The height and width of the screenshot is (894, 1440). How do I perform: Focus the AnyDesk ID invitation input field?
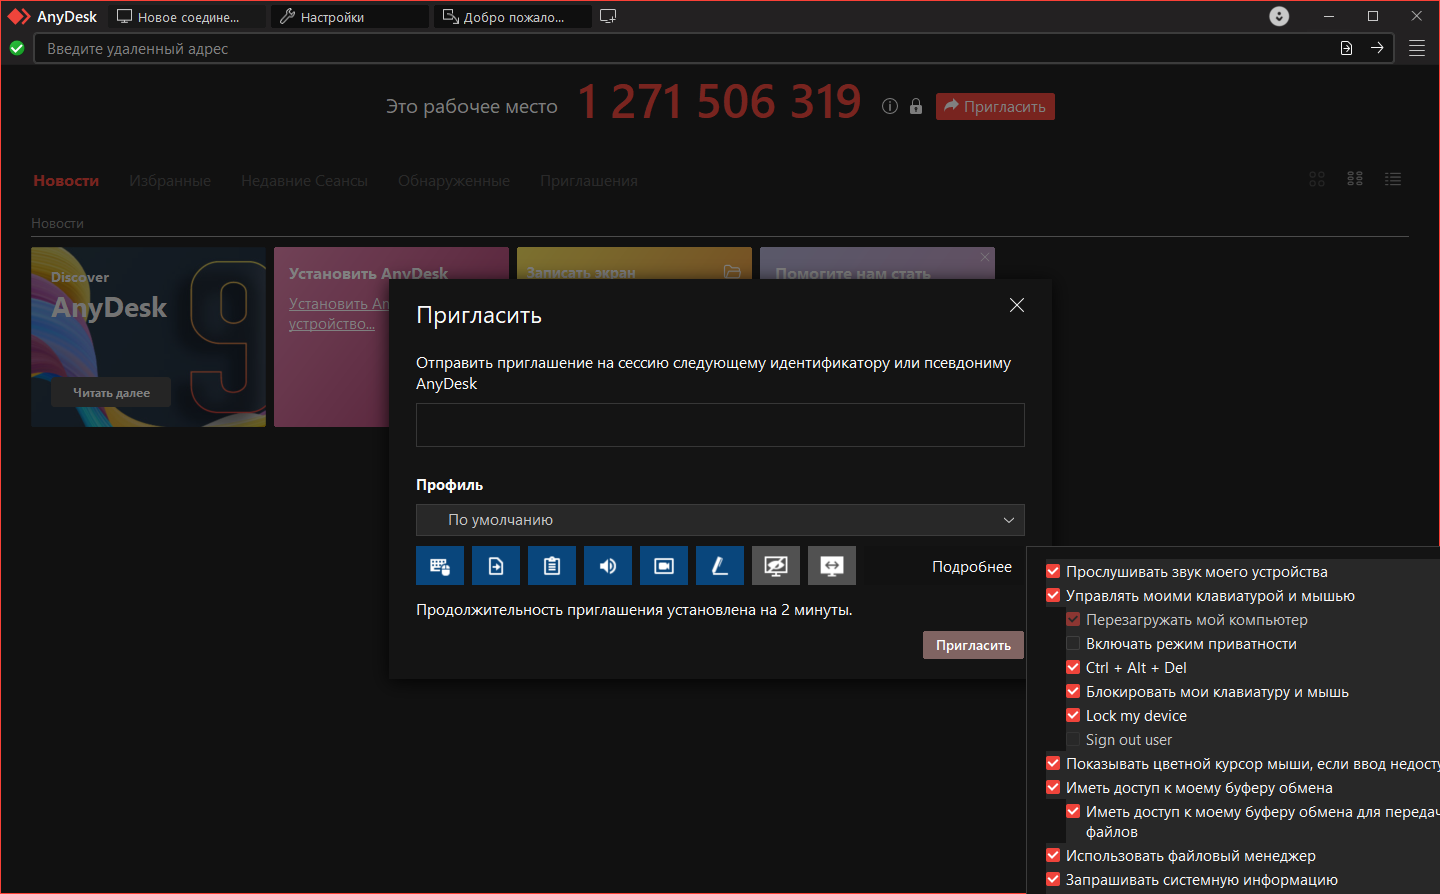[720, 425]
